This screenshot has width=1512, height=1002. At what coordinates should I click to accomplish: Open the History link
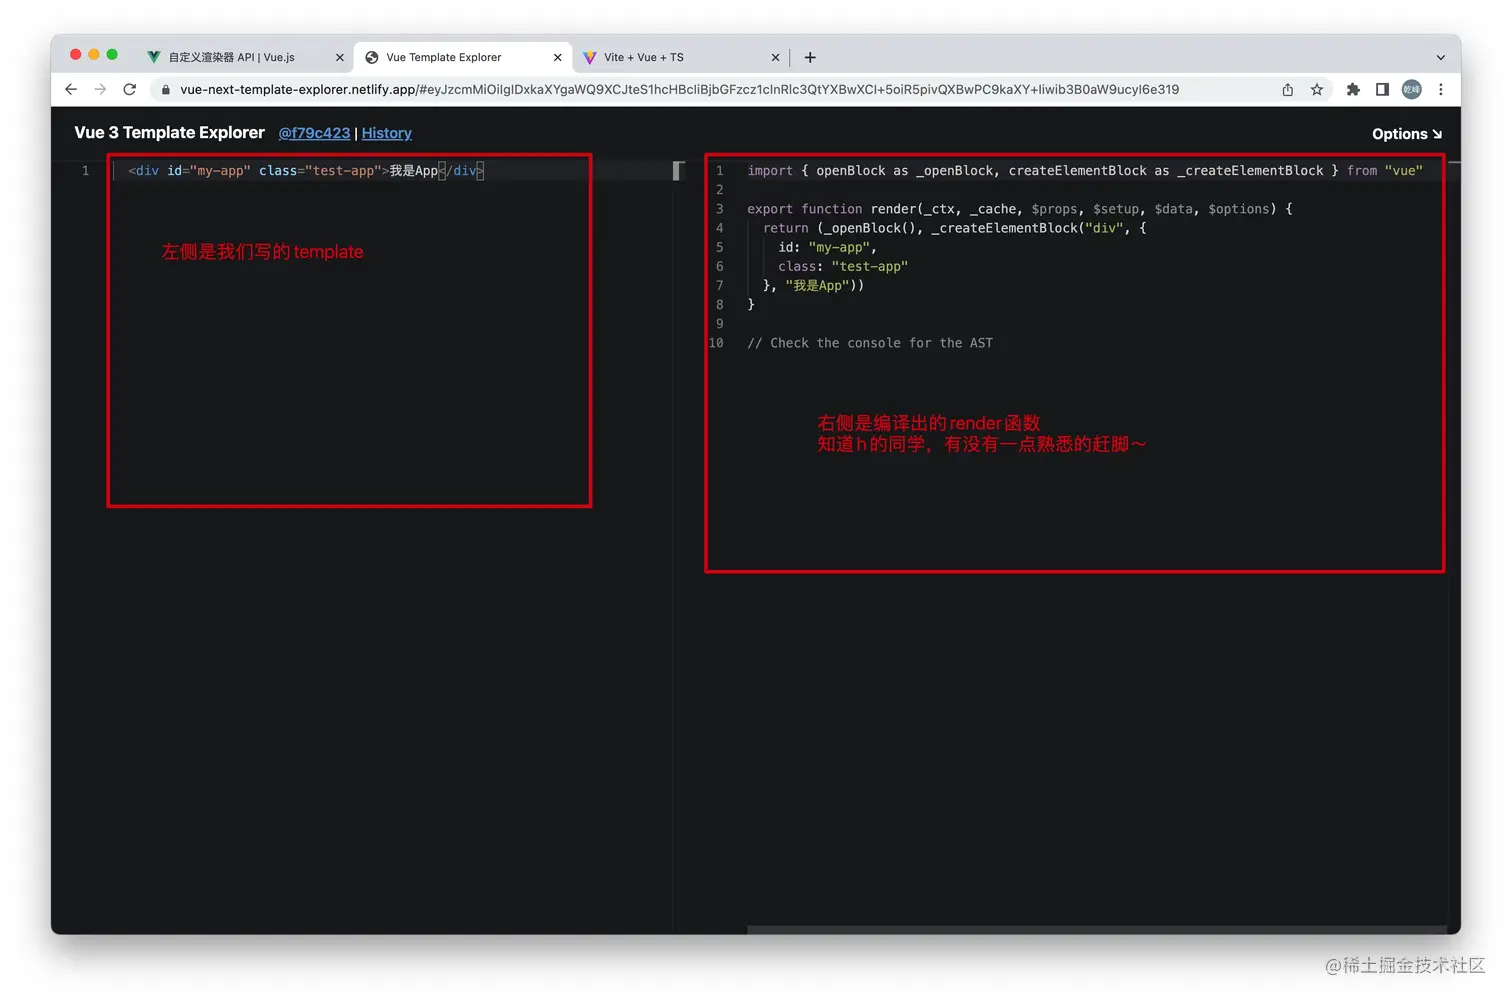(387, 133)
